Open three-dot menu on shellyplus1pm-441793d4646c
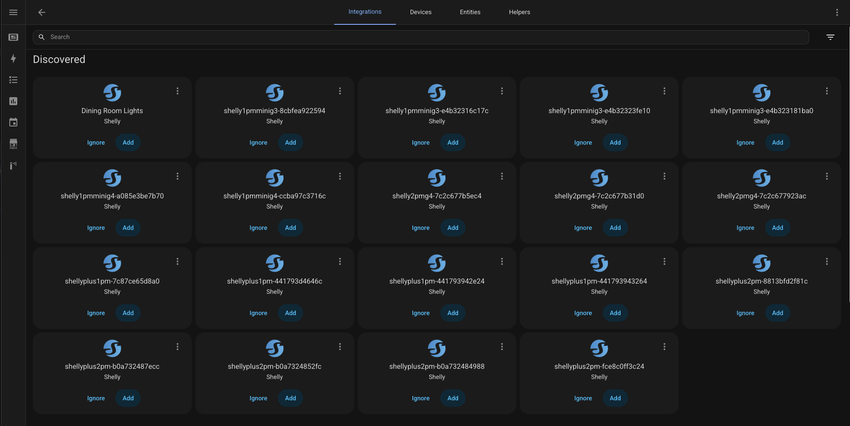 point(340,261)
